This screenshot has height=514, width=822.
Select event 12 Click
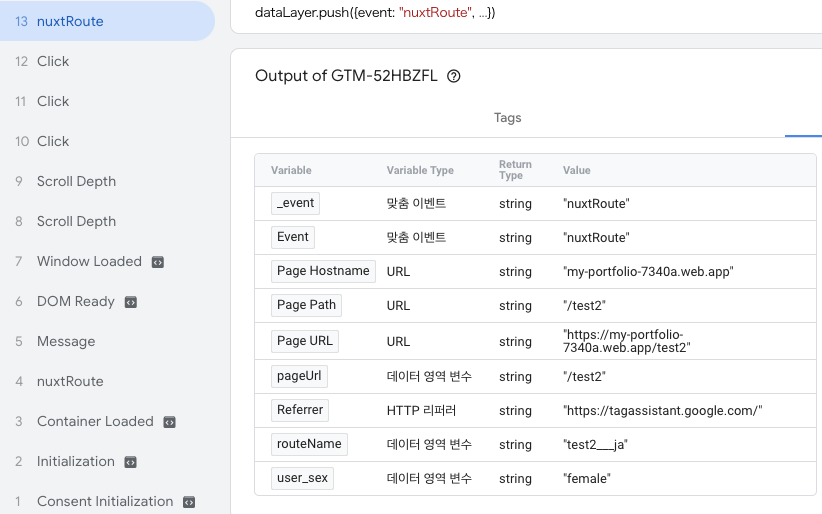(107, 61)
